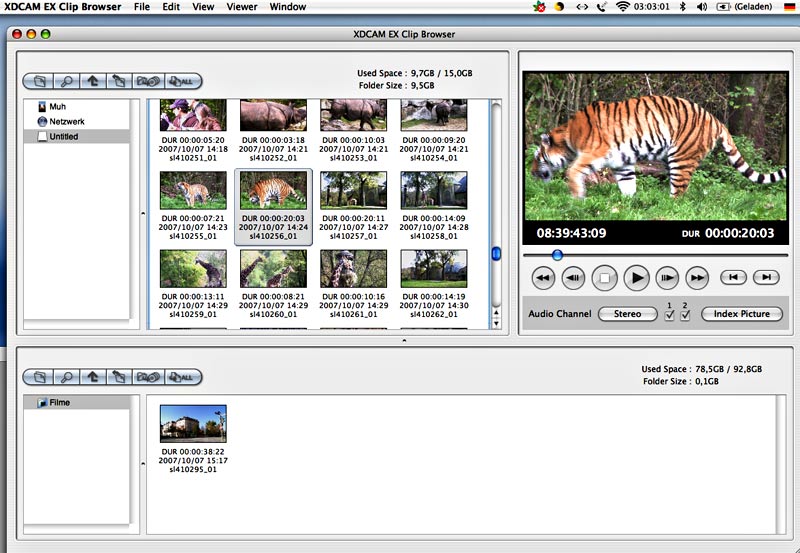Click the fast forward button
Screen dimensions: 800x553
pyautogui.click(x=698, y=277)
